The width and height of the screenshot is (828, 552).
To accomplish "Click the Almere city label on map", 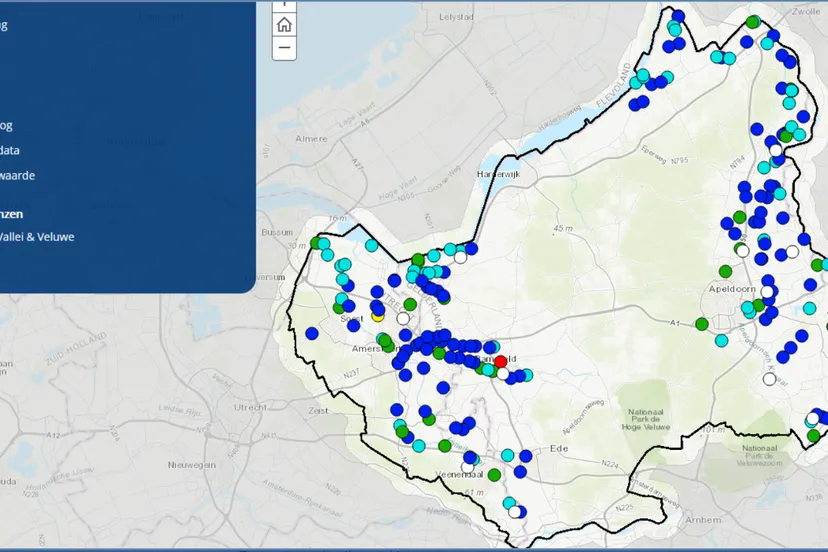I will [x=313, y=139].
